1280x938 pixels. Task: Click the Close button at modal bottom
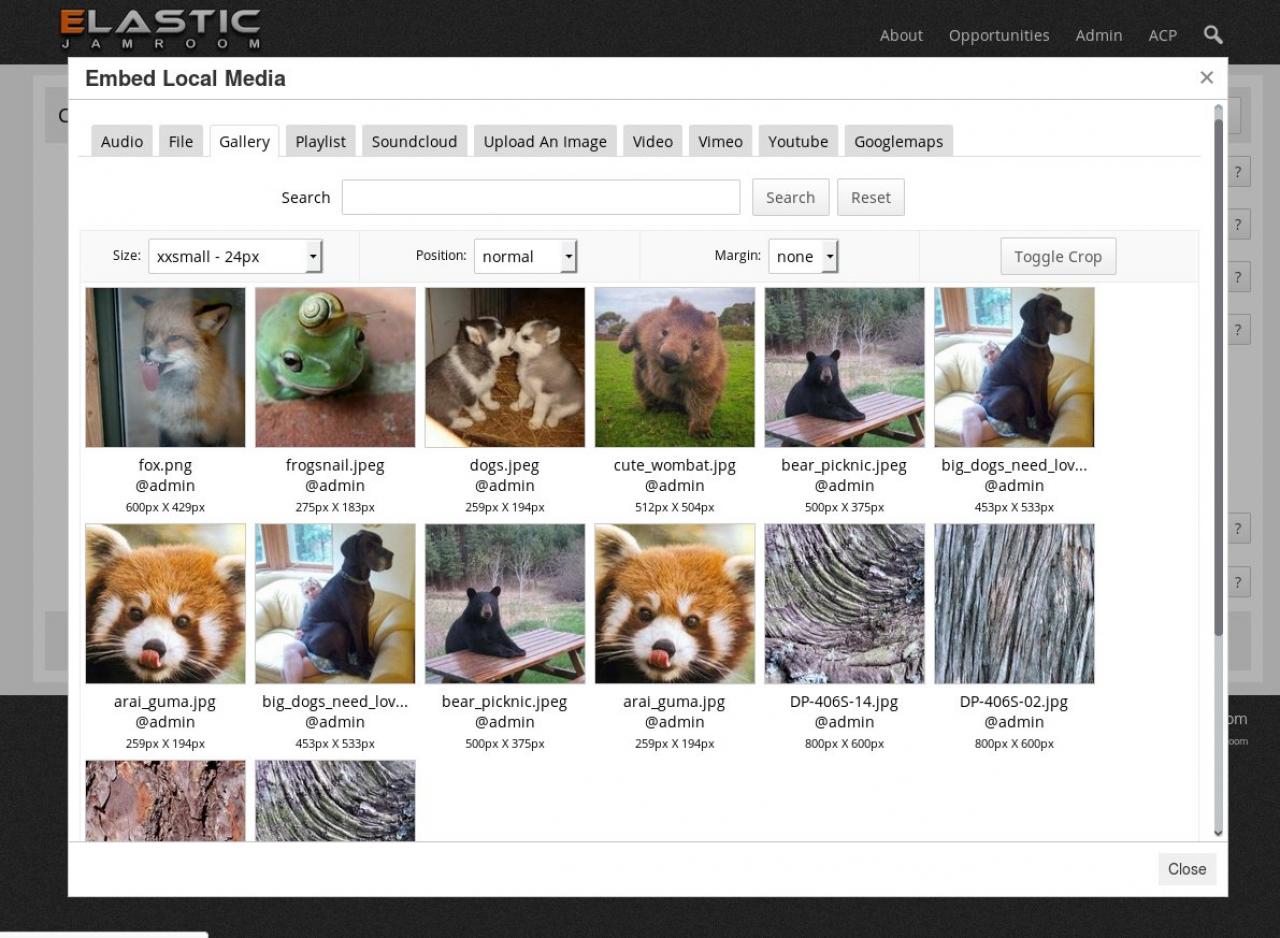1187,869
